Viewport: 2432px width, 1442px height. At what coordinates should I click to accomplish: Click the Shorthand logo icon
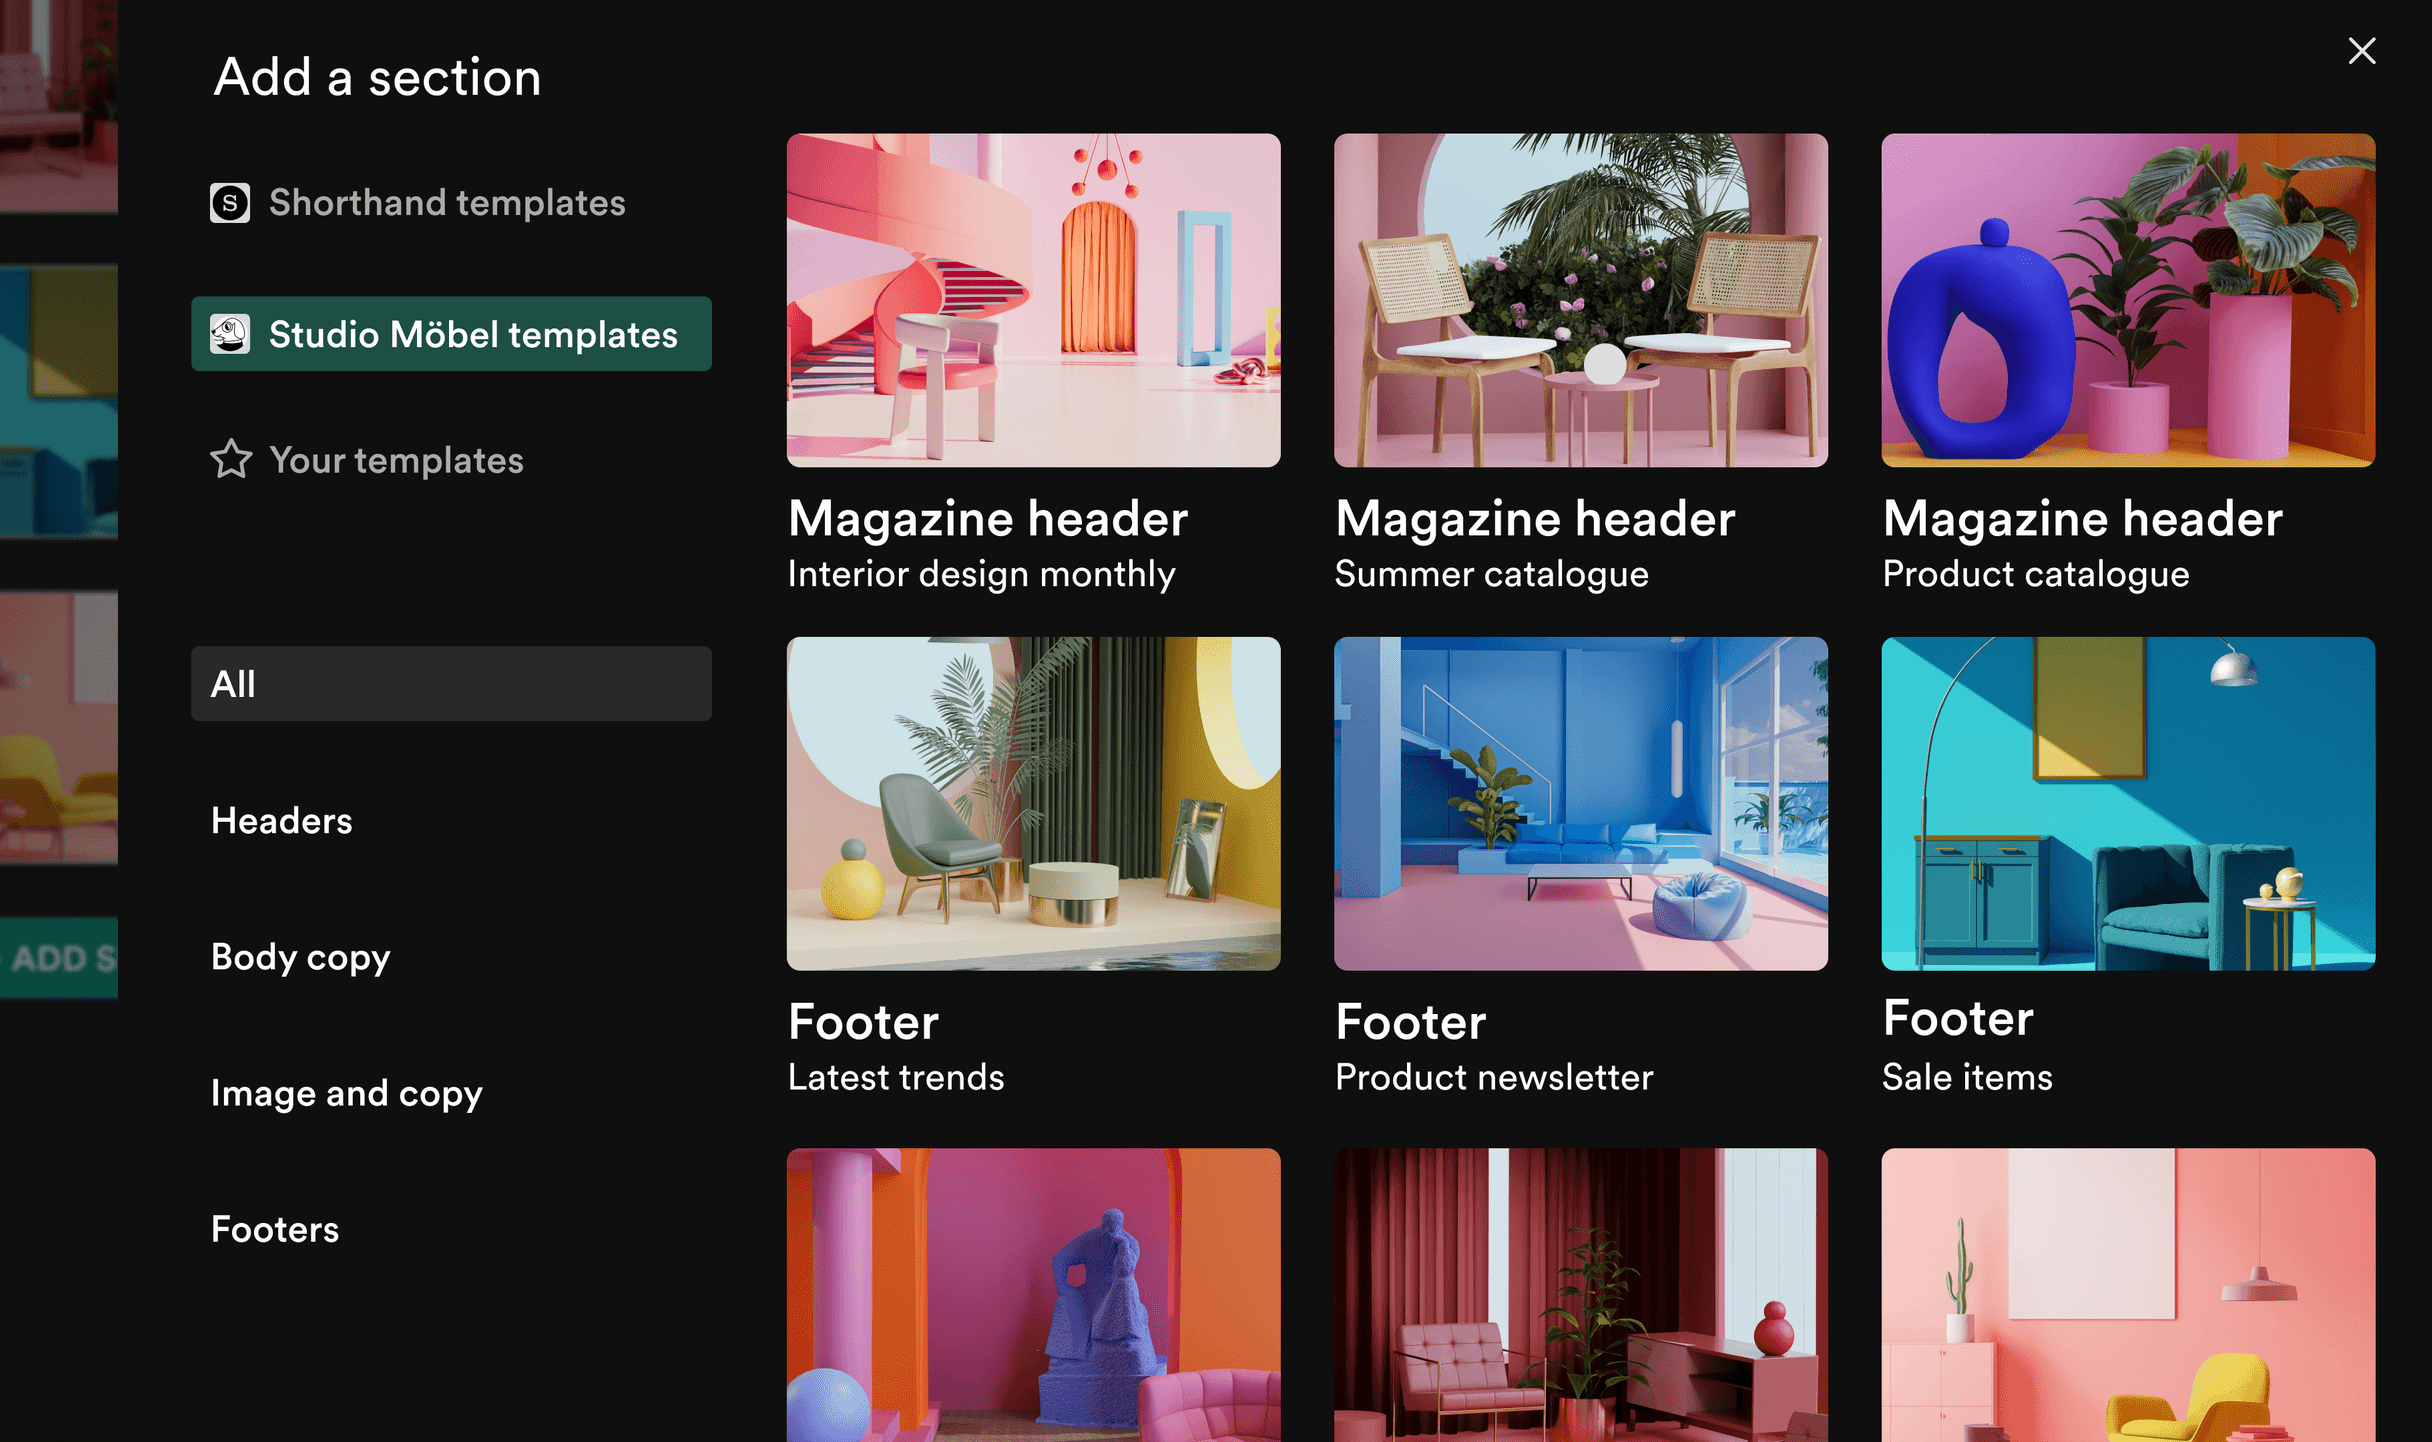(230, 203)
